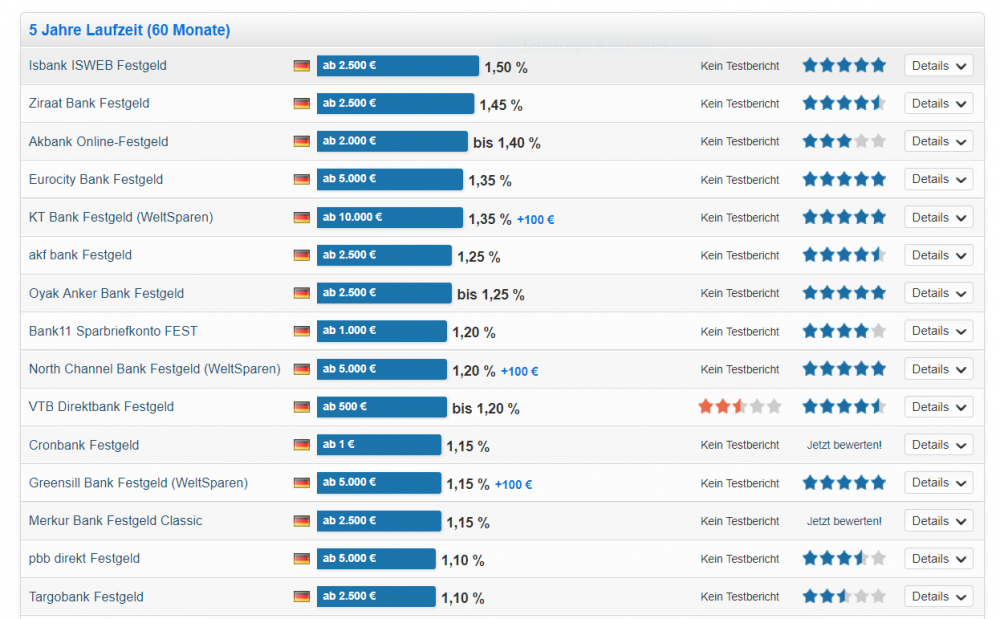The width and height of the screenshot is (1000, 619).
Task: Click the flag icon in the Targobank Festgeld row
Action: tap(302, 597)
